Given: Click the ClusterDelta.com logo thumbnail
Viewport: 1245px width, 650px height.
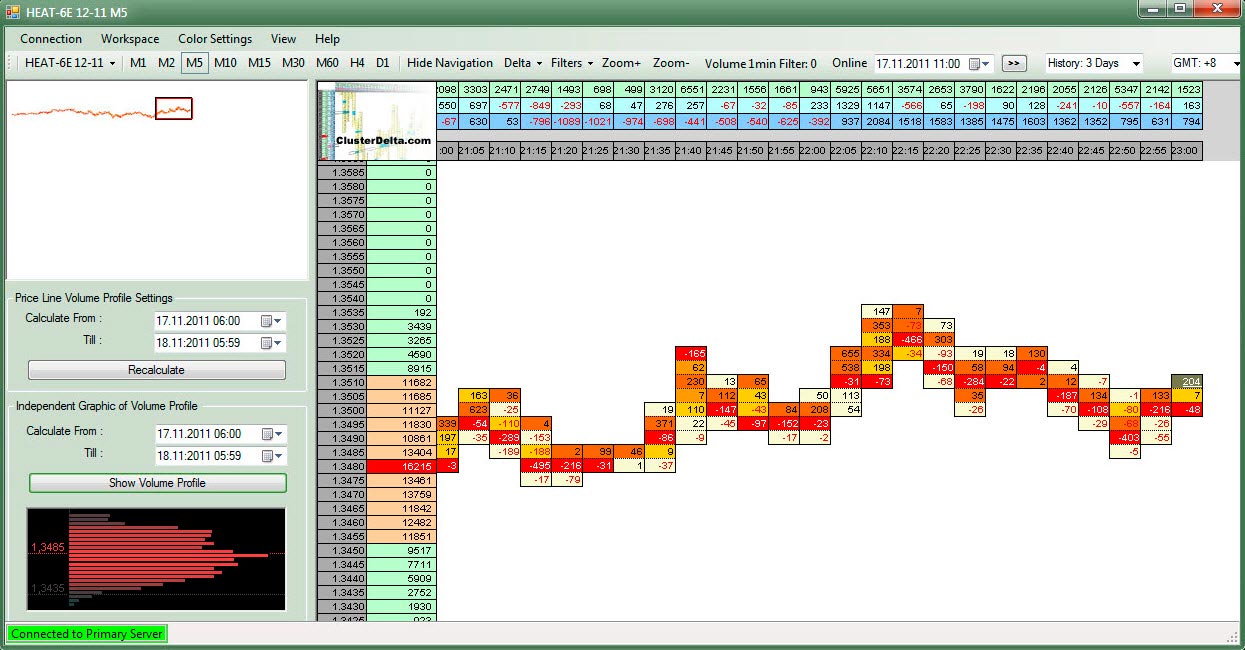Looking at the screenshot, I should (376, 120).
